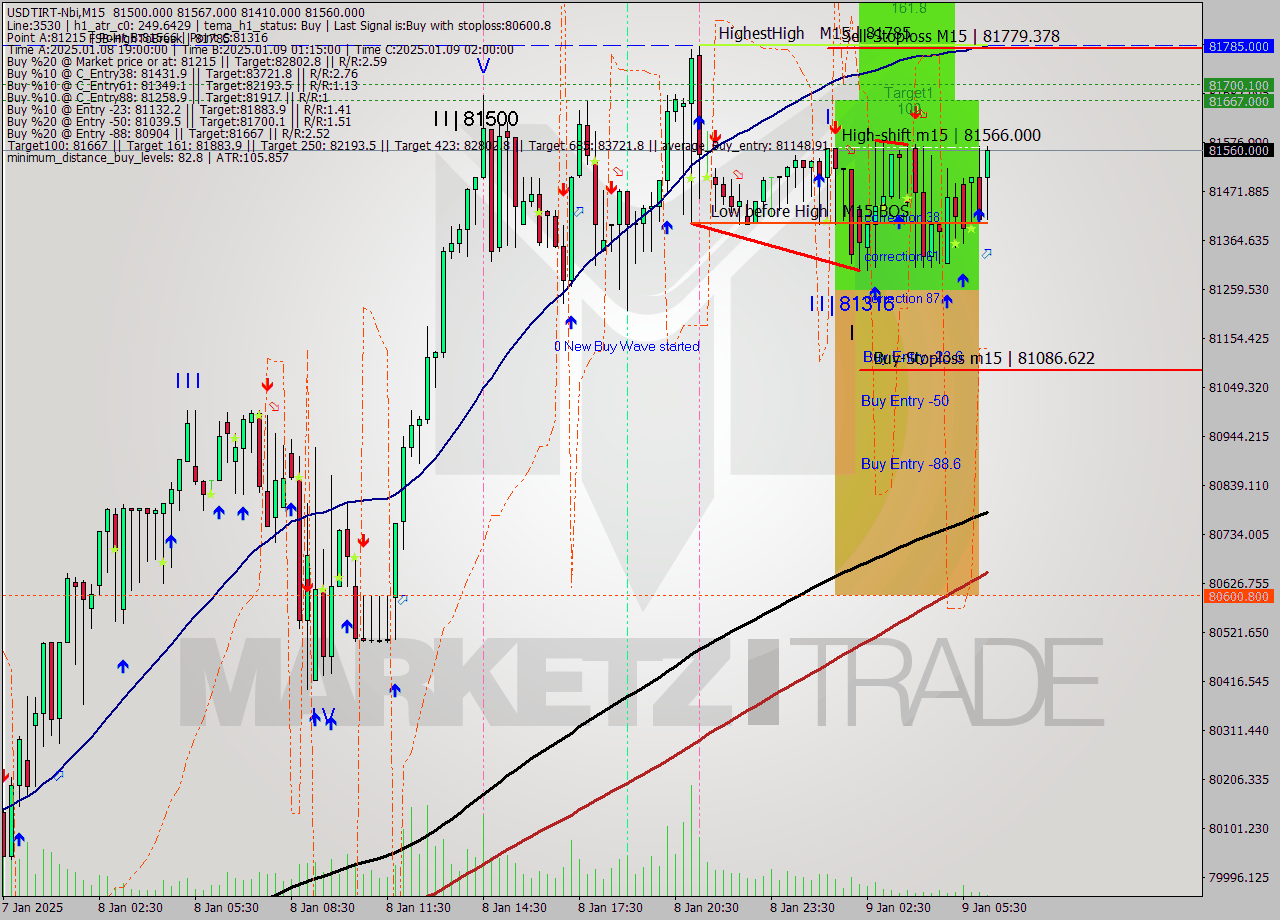This screenshot has width=1280, height=920.
Task: Select the 'Low before High' chart label
Action: pyautogui.click(x=769, y=211)
